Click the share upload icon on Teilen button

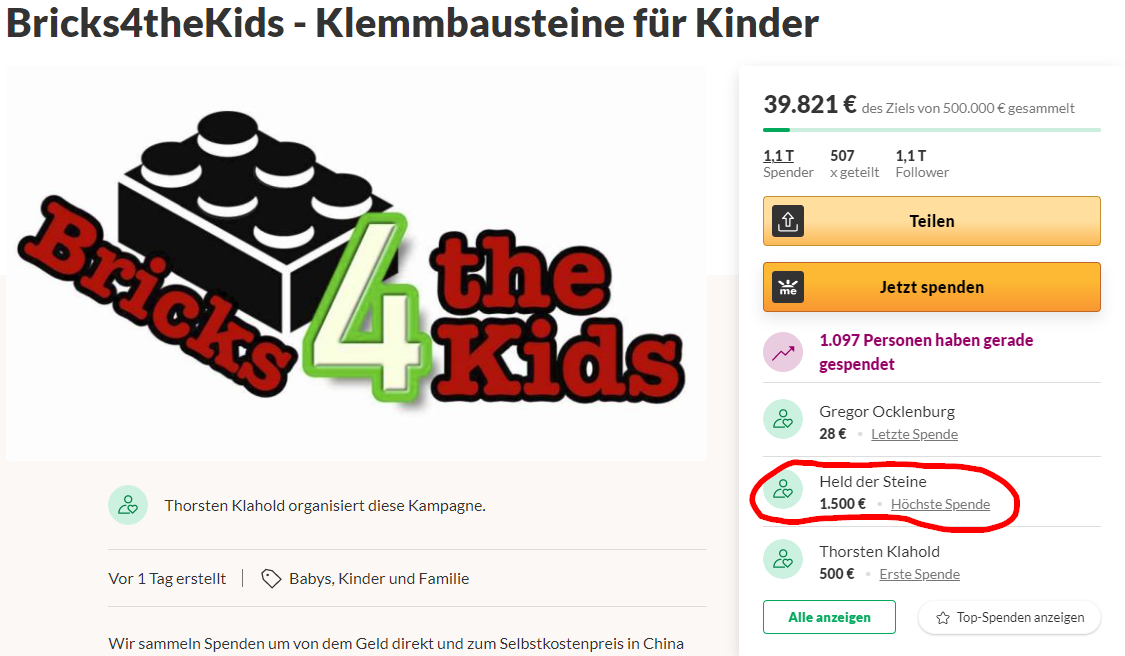click(788, 221)
